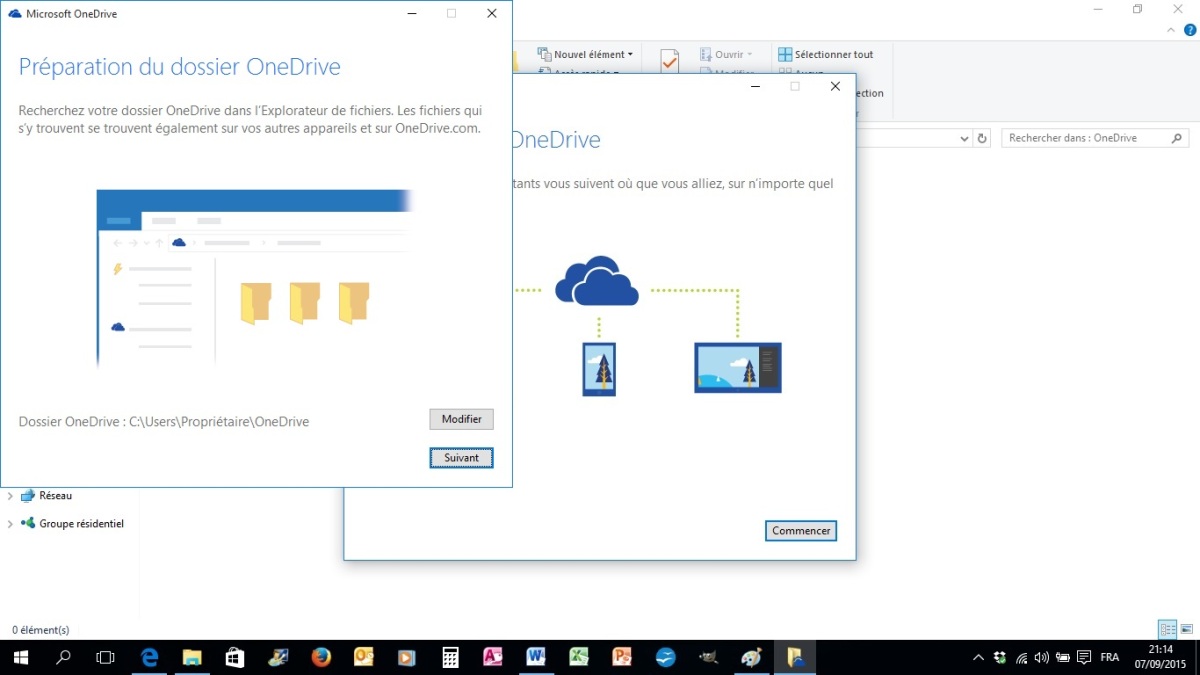Click the Modifier button for OneDrive folder

tap(461, 419)
